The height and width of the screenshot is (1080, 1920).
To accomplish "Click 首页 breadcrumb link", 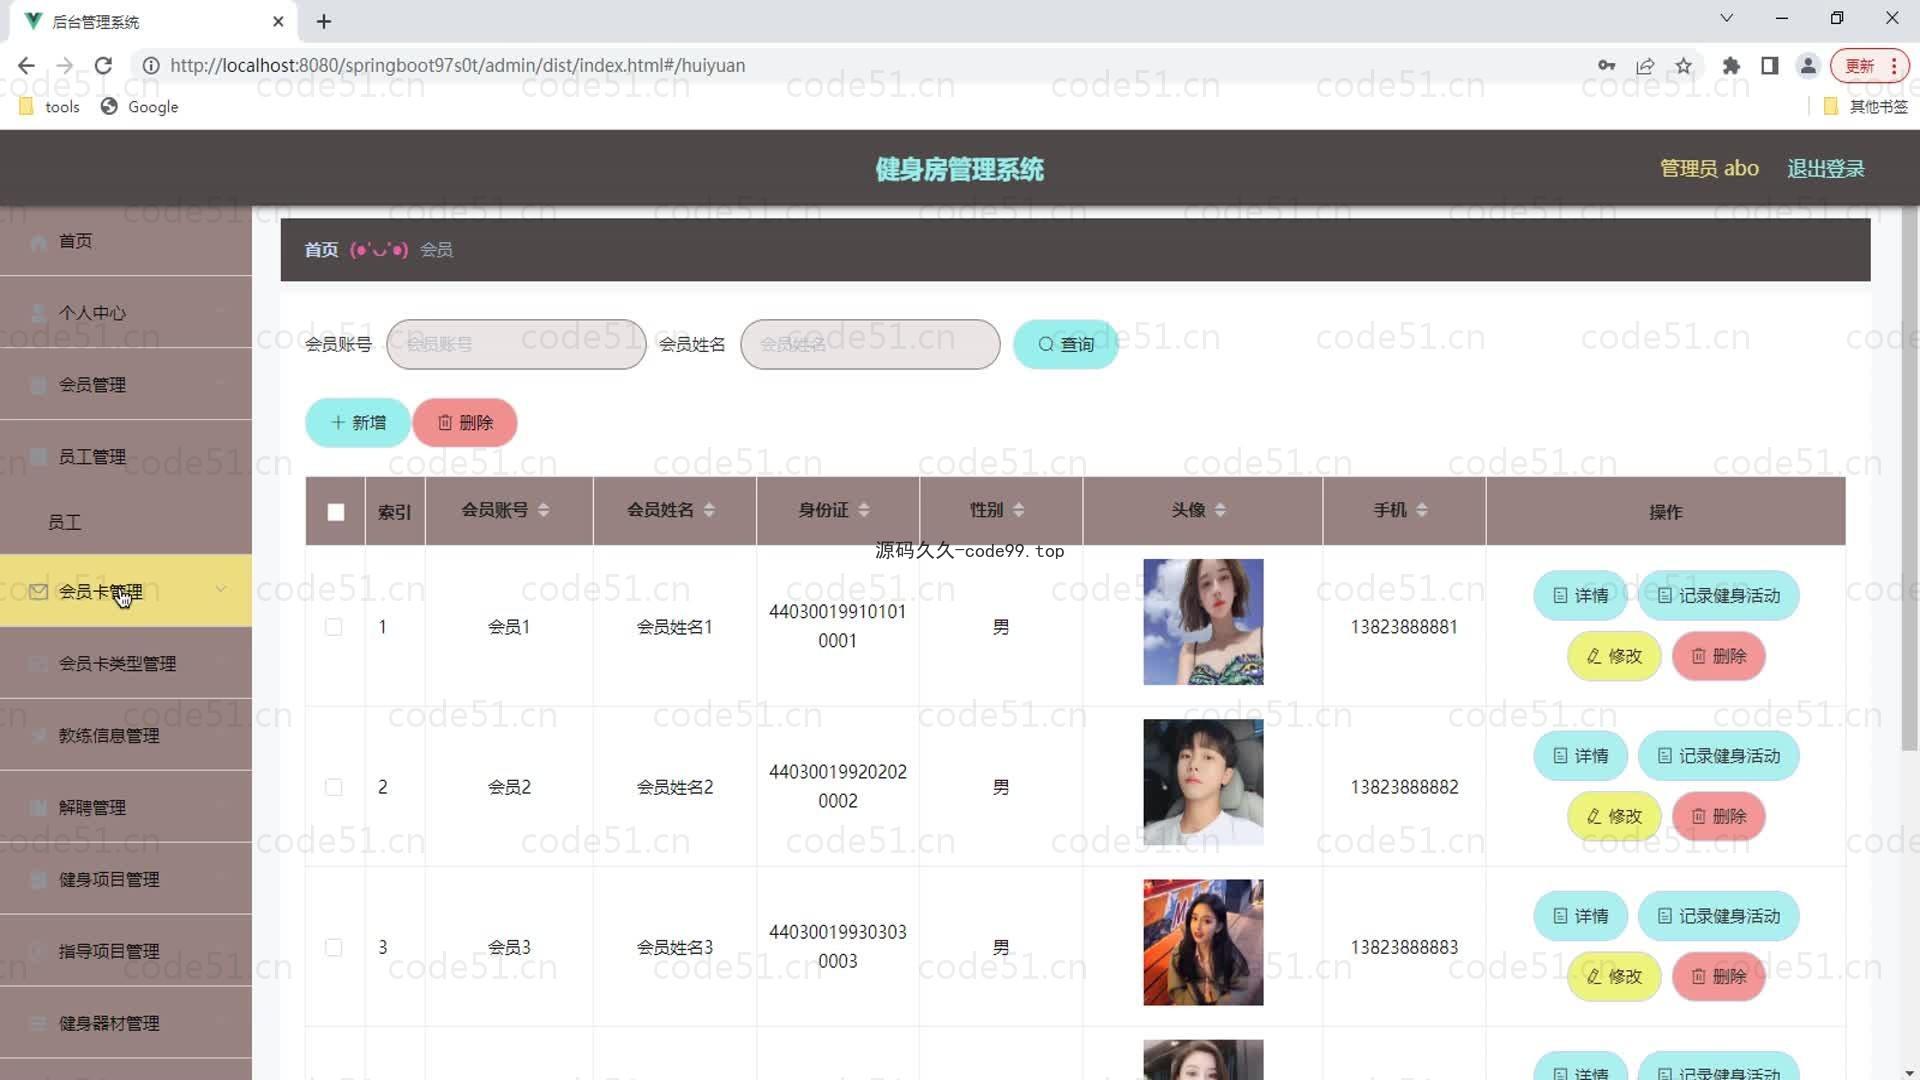I will (321, 250).
